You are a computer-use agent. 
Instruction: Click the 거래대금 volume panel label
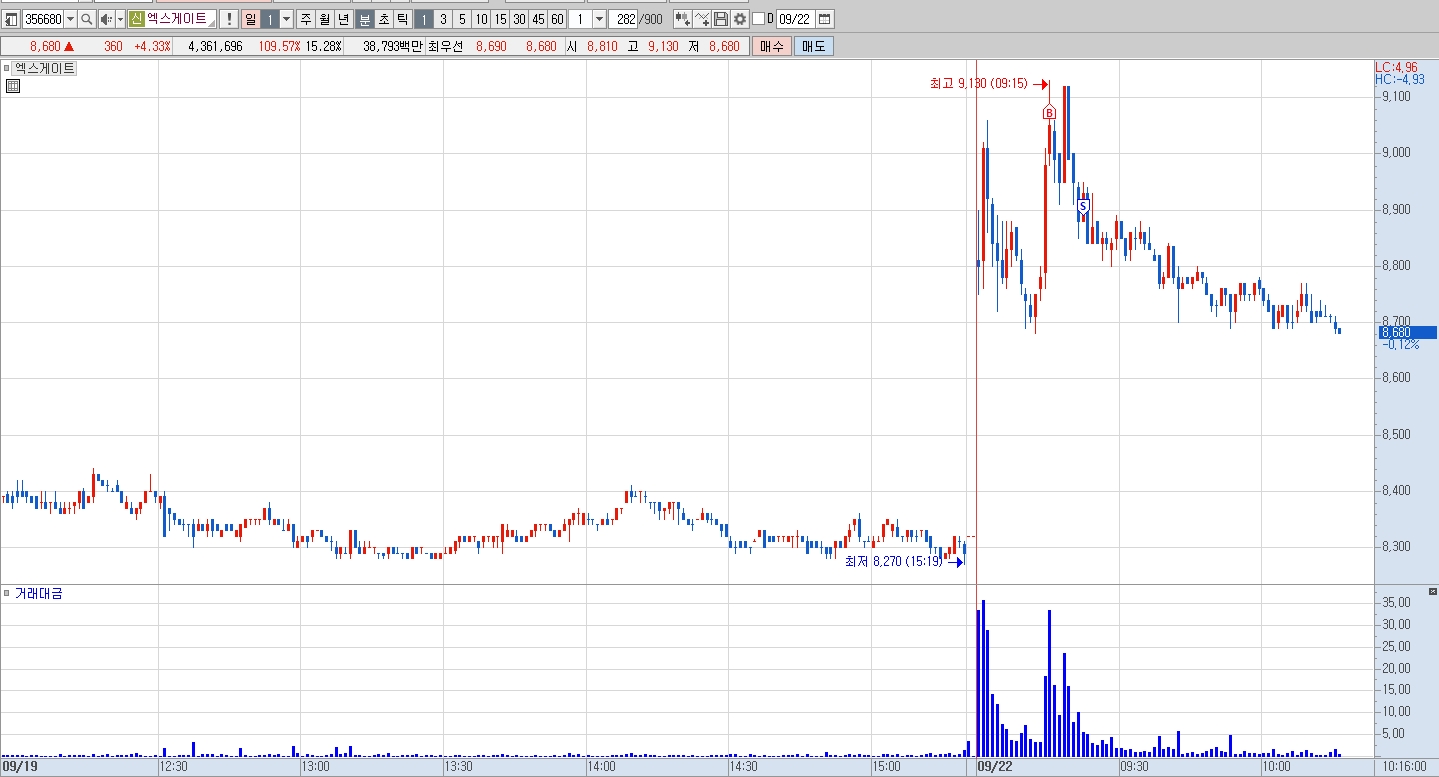coord(39,593)
